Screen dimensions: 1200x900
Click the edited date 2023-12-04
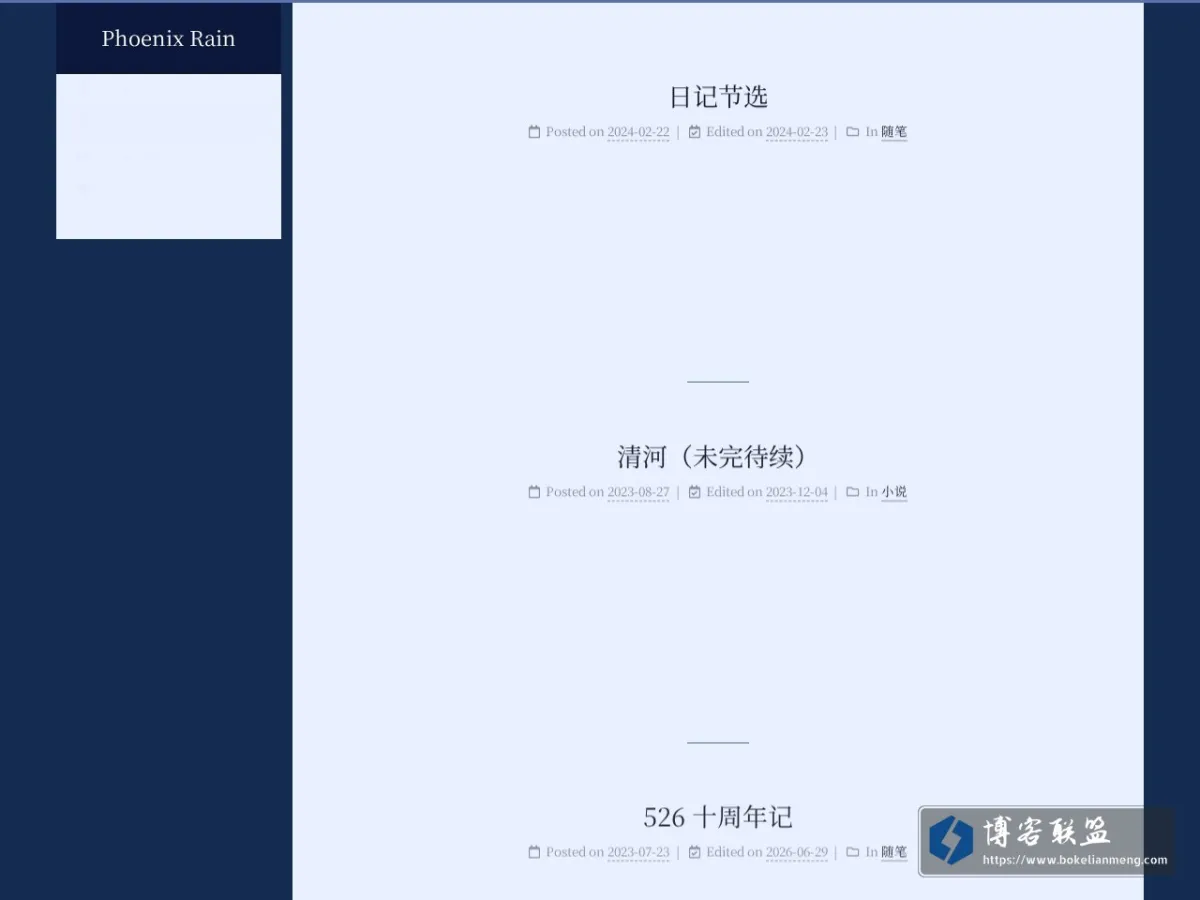[797, 492]
